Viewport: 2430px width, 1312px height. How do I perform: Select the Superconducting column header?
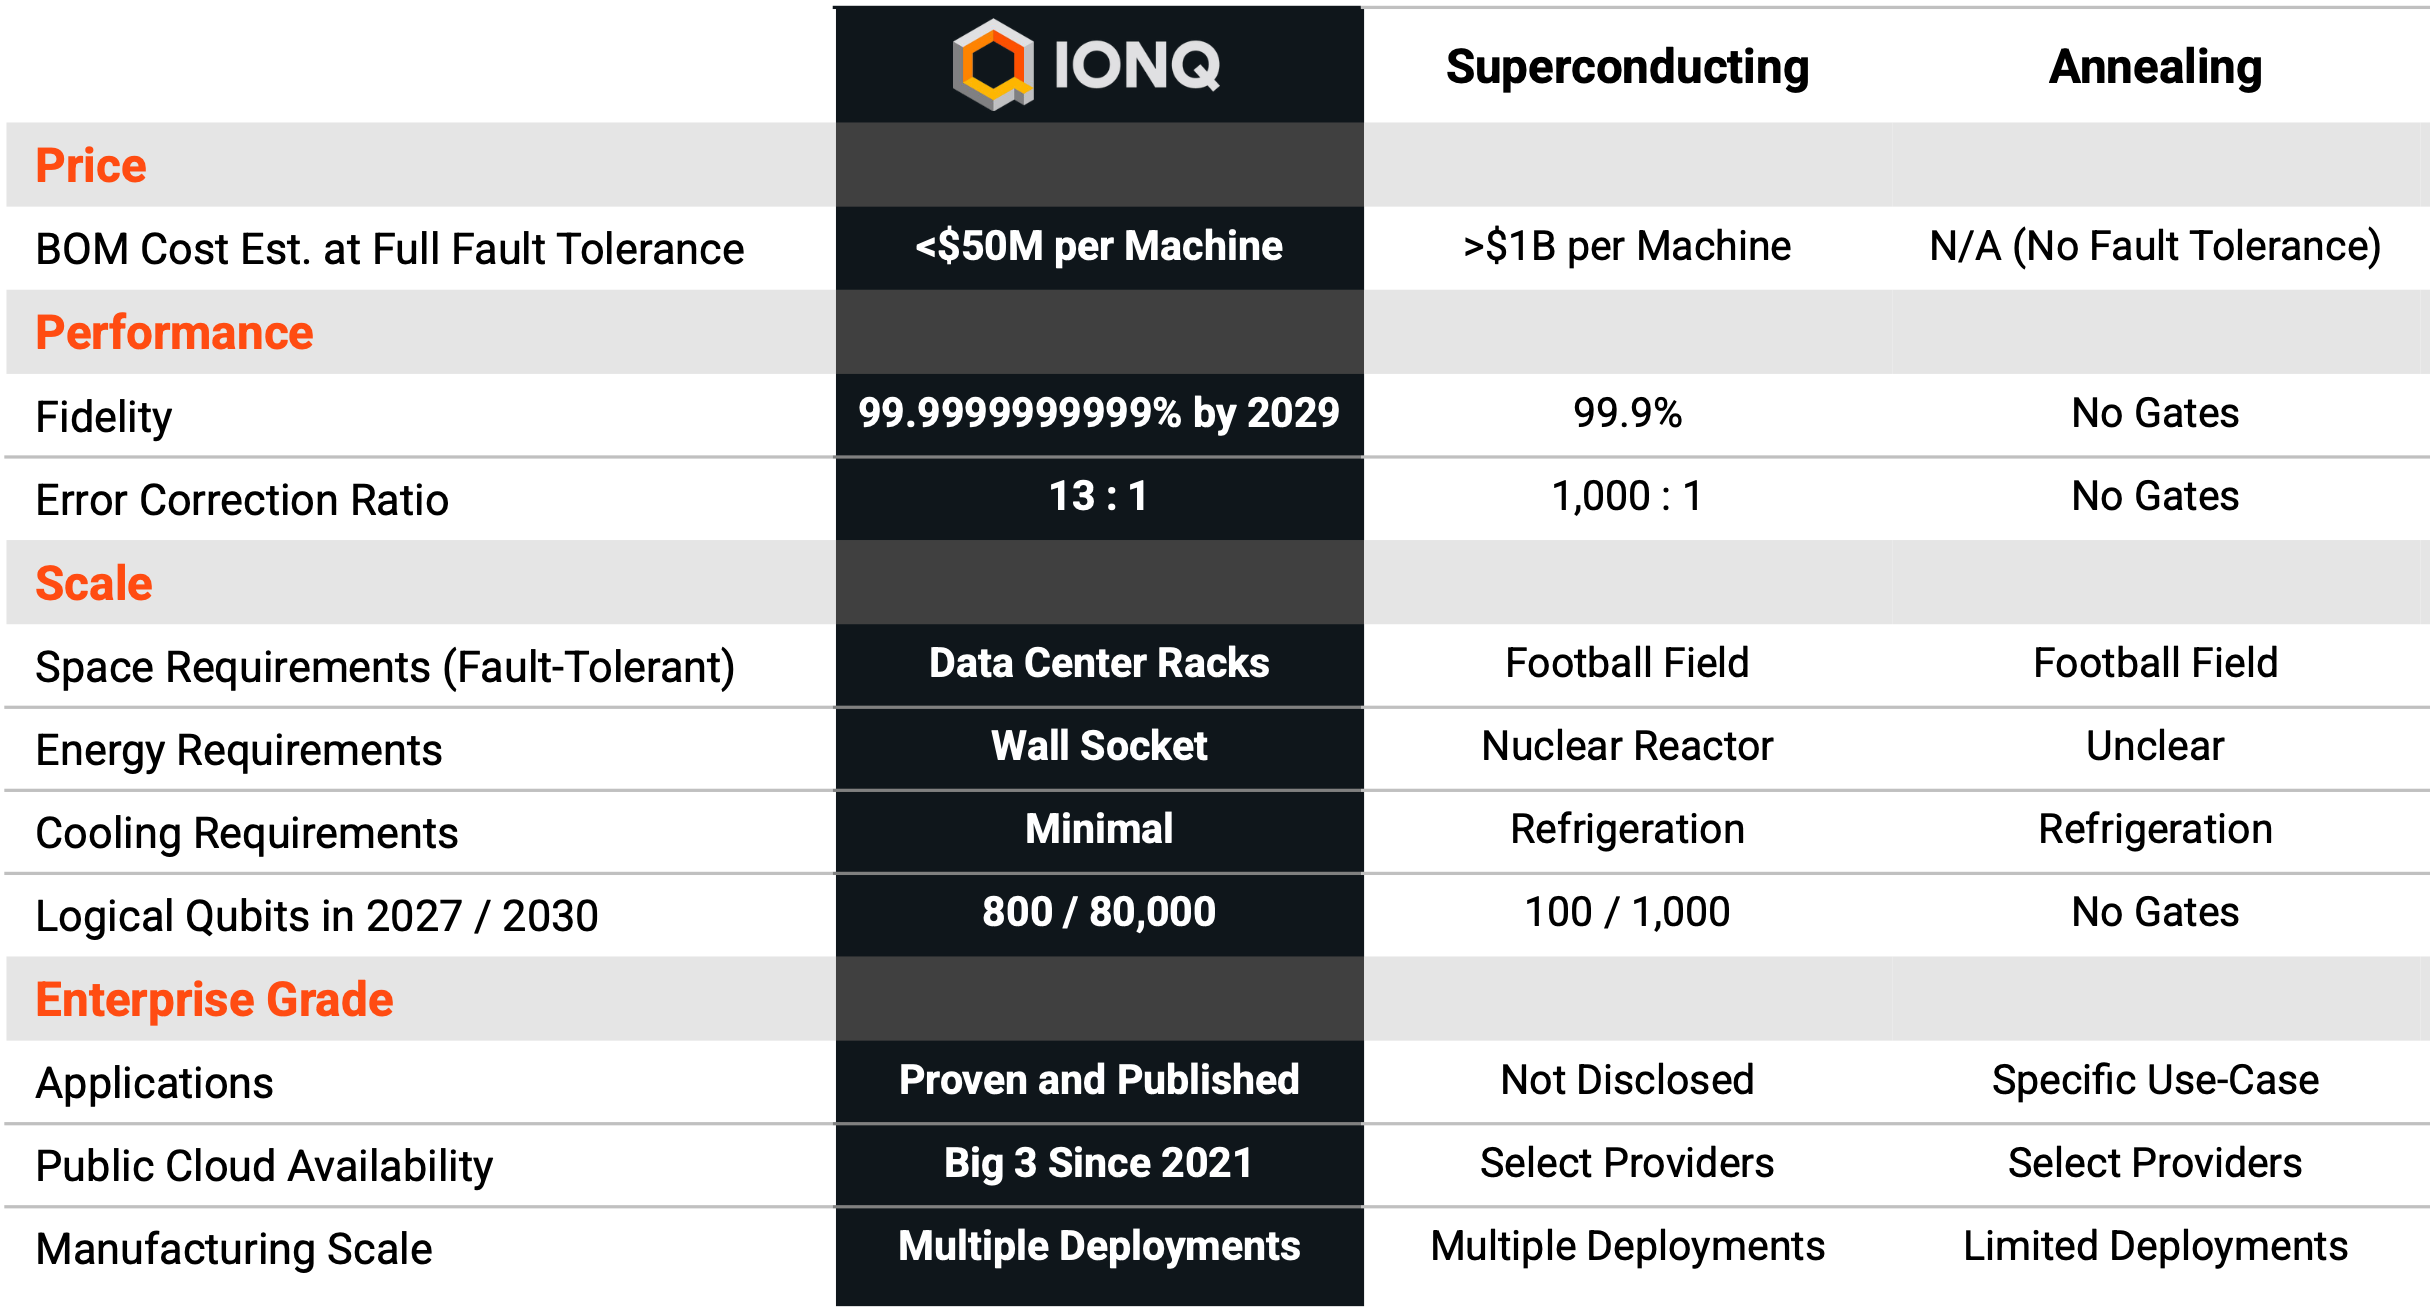pyautogui.click(x=1627, y=67)
